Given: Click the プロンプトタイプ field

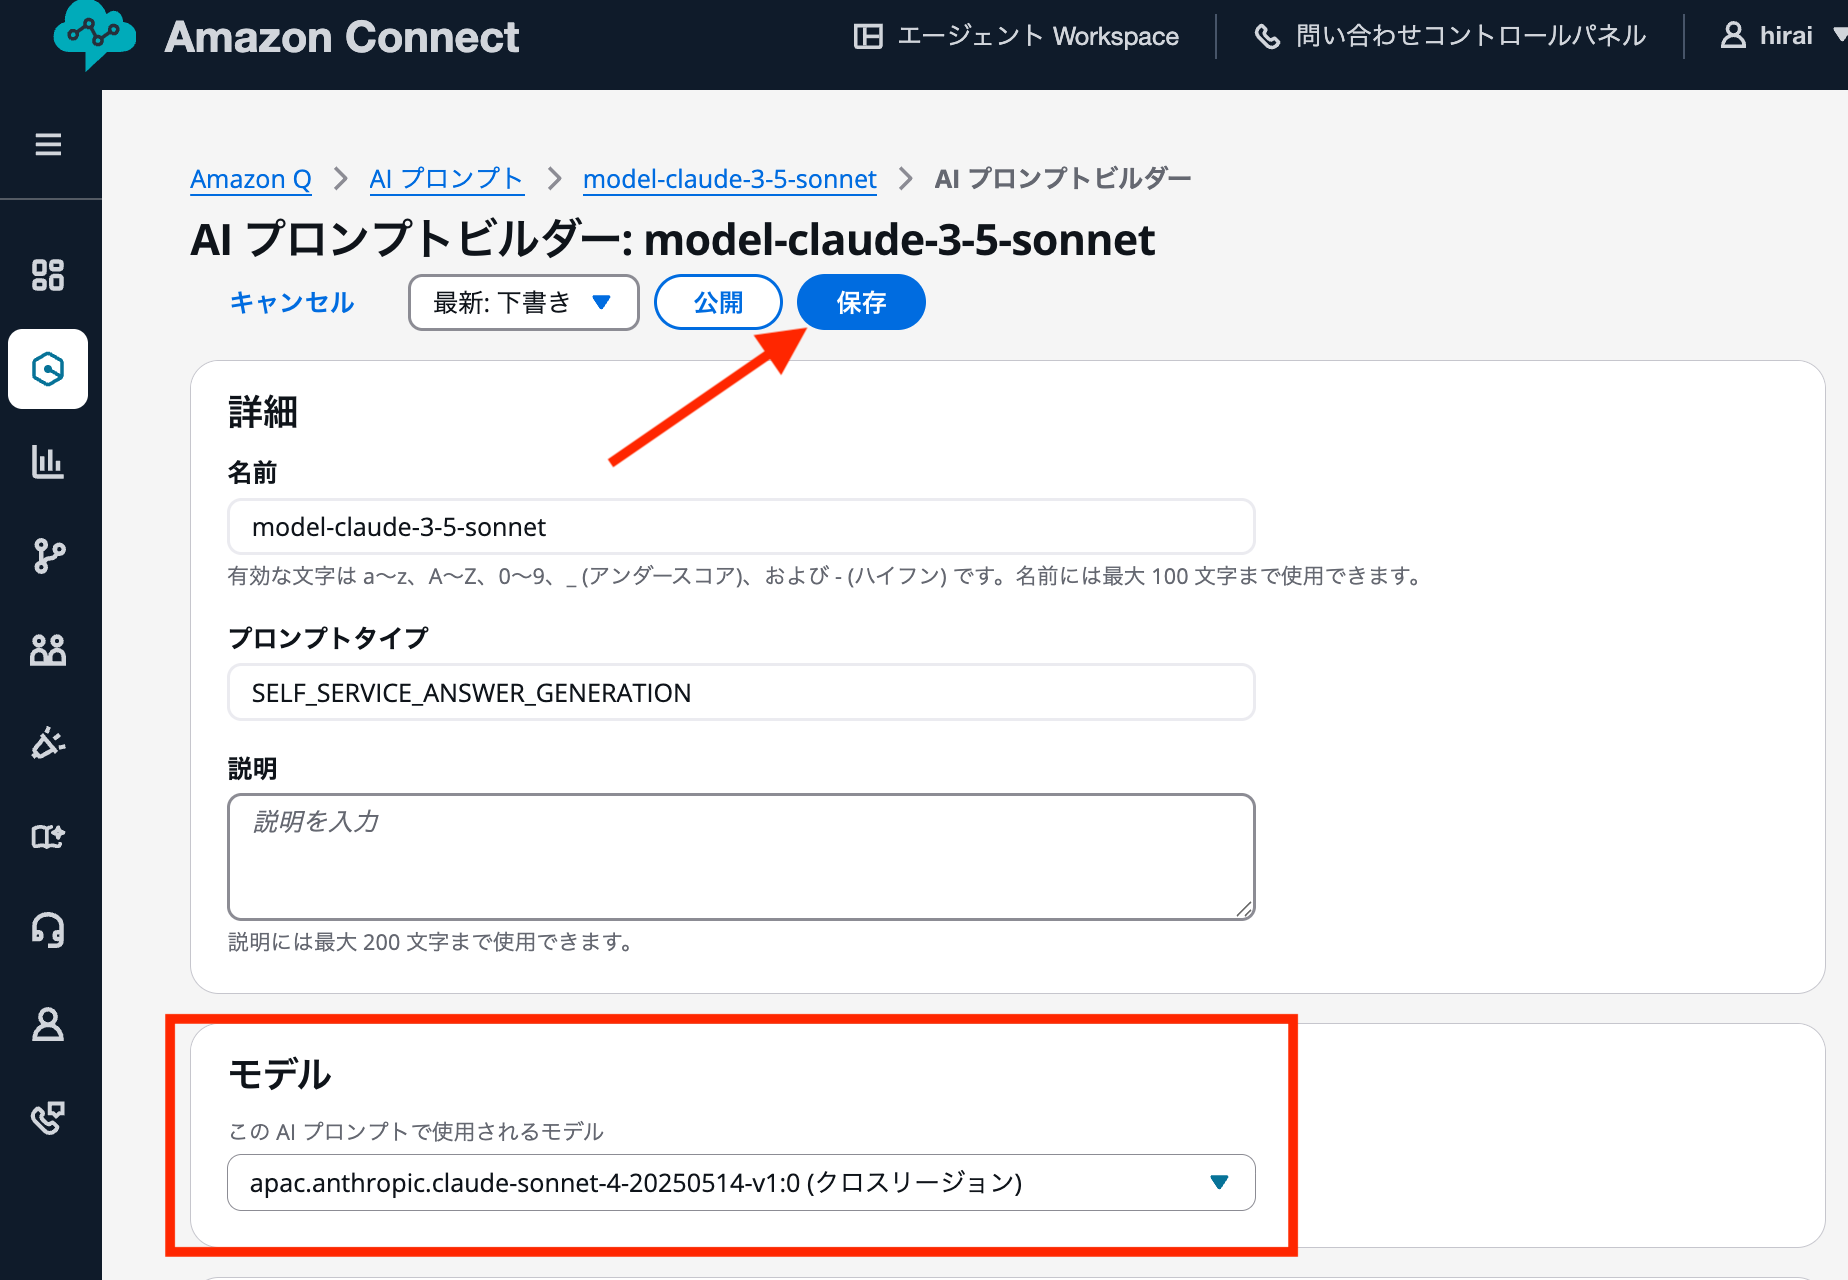Looking at the screenshot, I should point(741,693).
